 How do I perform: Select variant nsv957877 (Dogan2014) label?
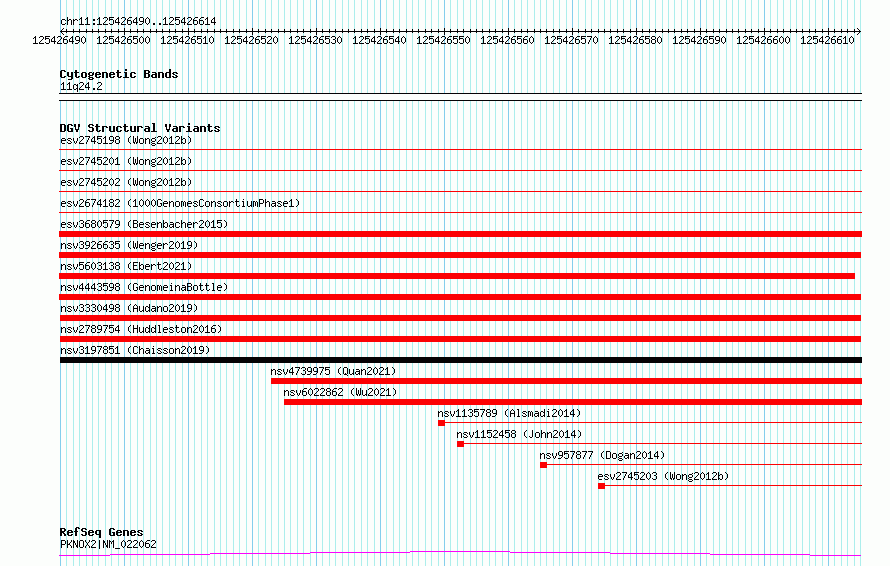602,455
